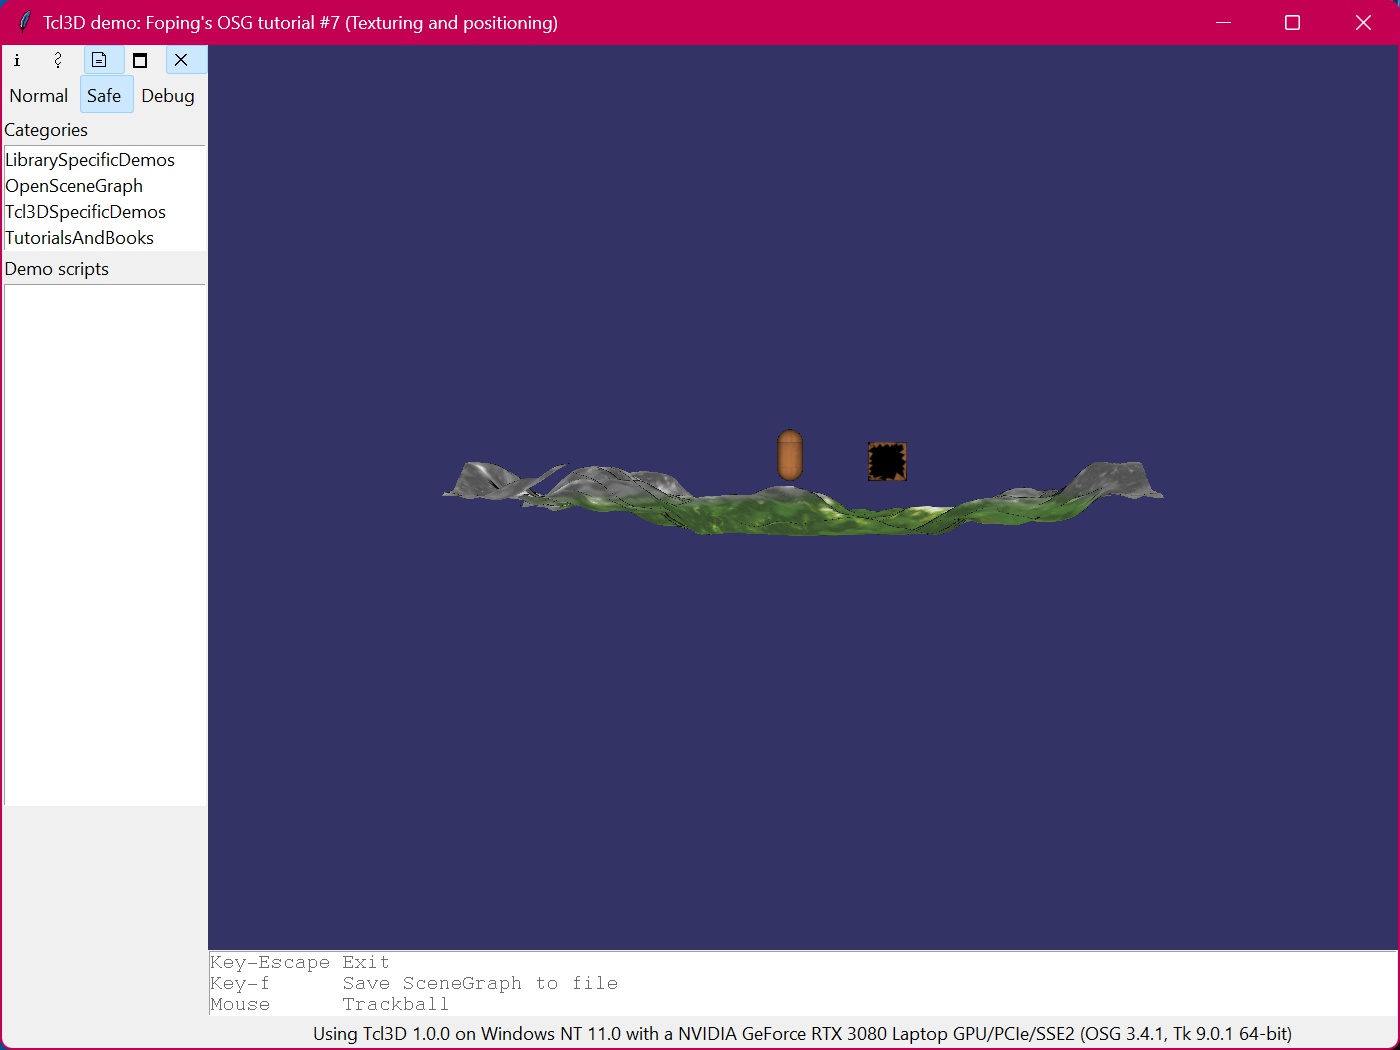Click the black textured cube in scene

point(887,462)
